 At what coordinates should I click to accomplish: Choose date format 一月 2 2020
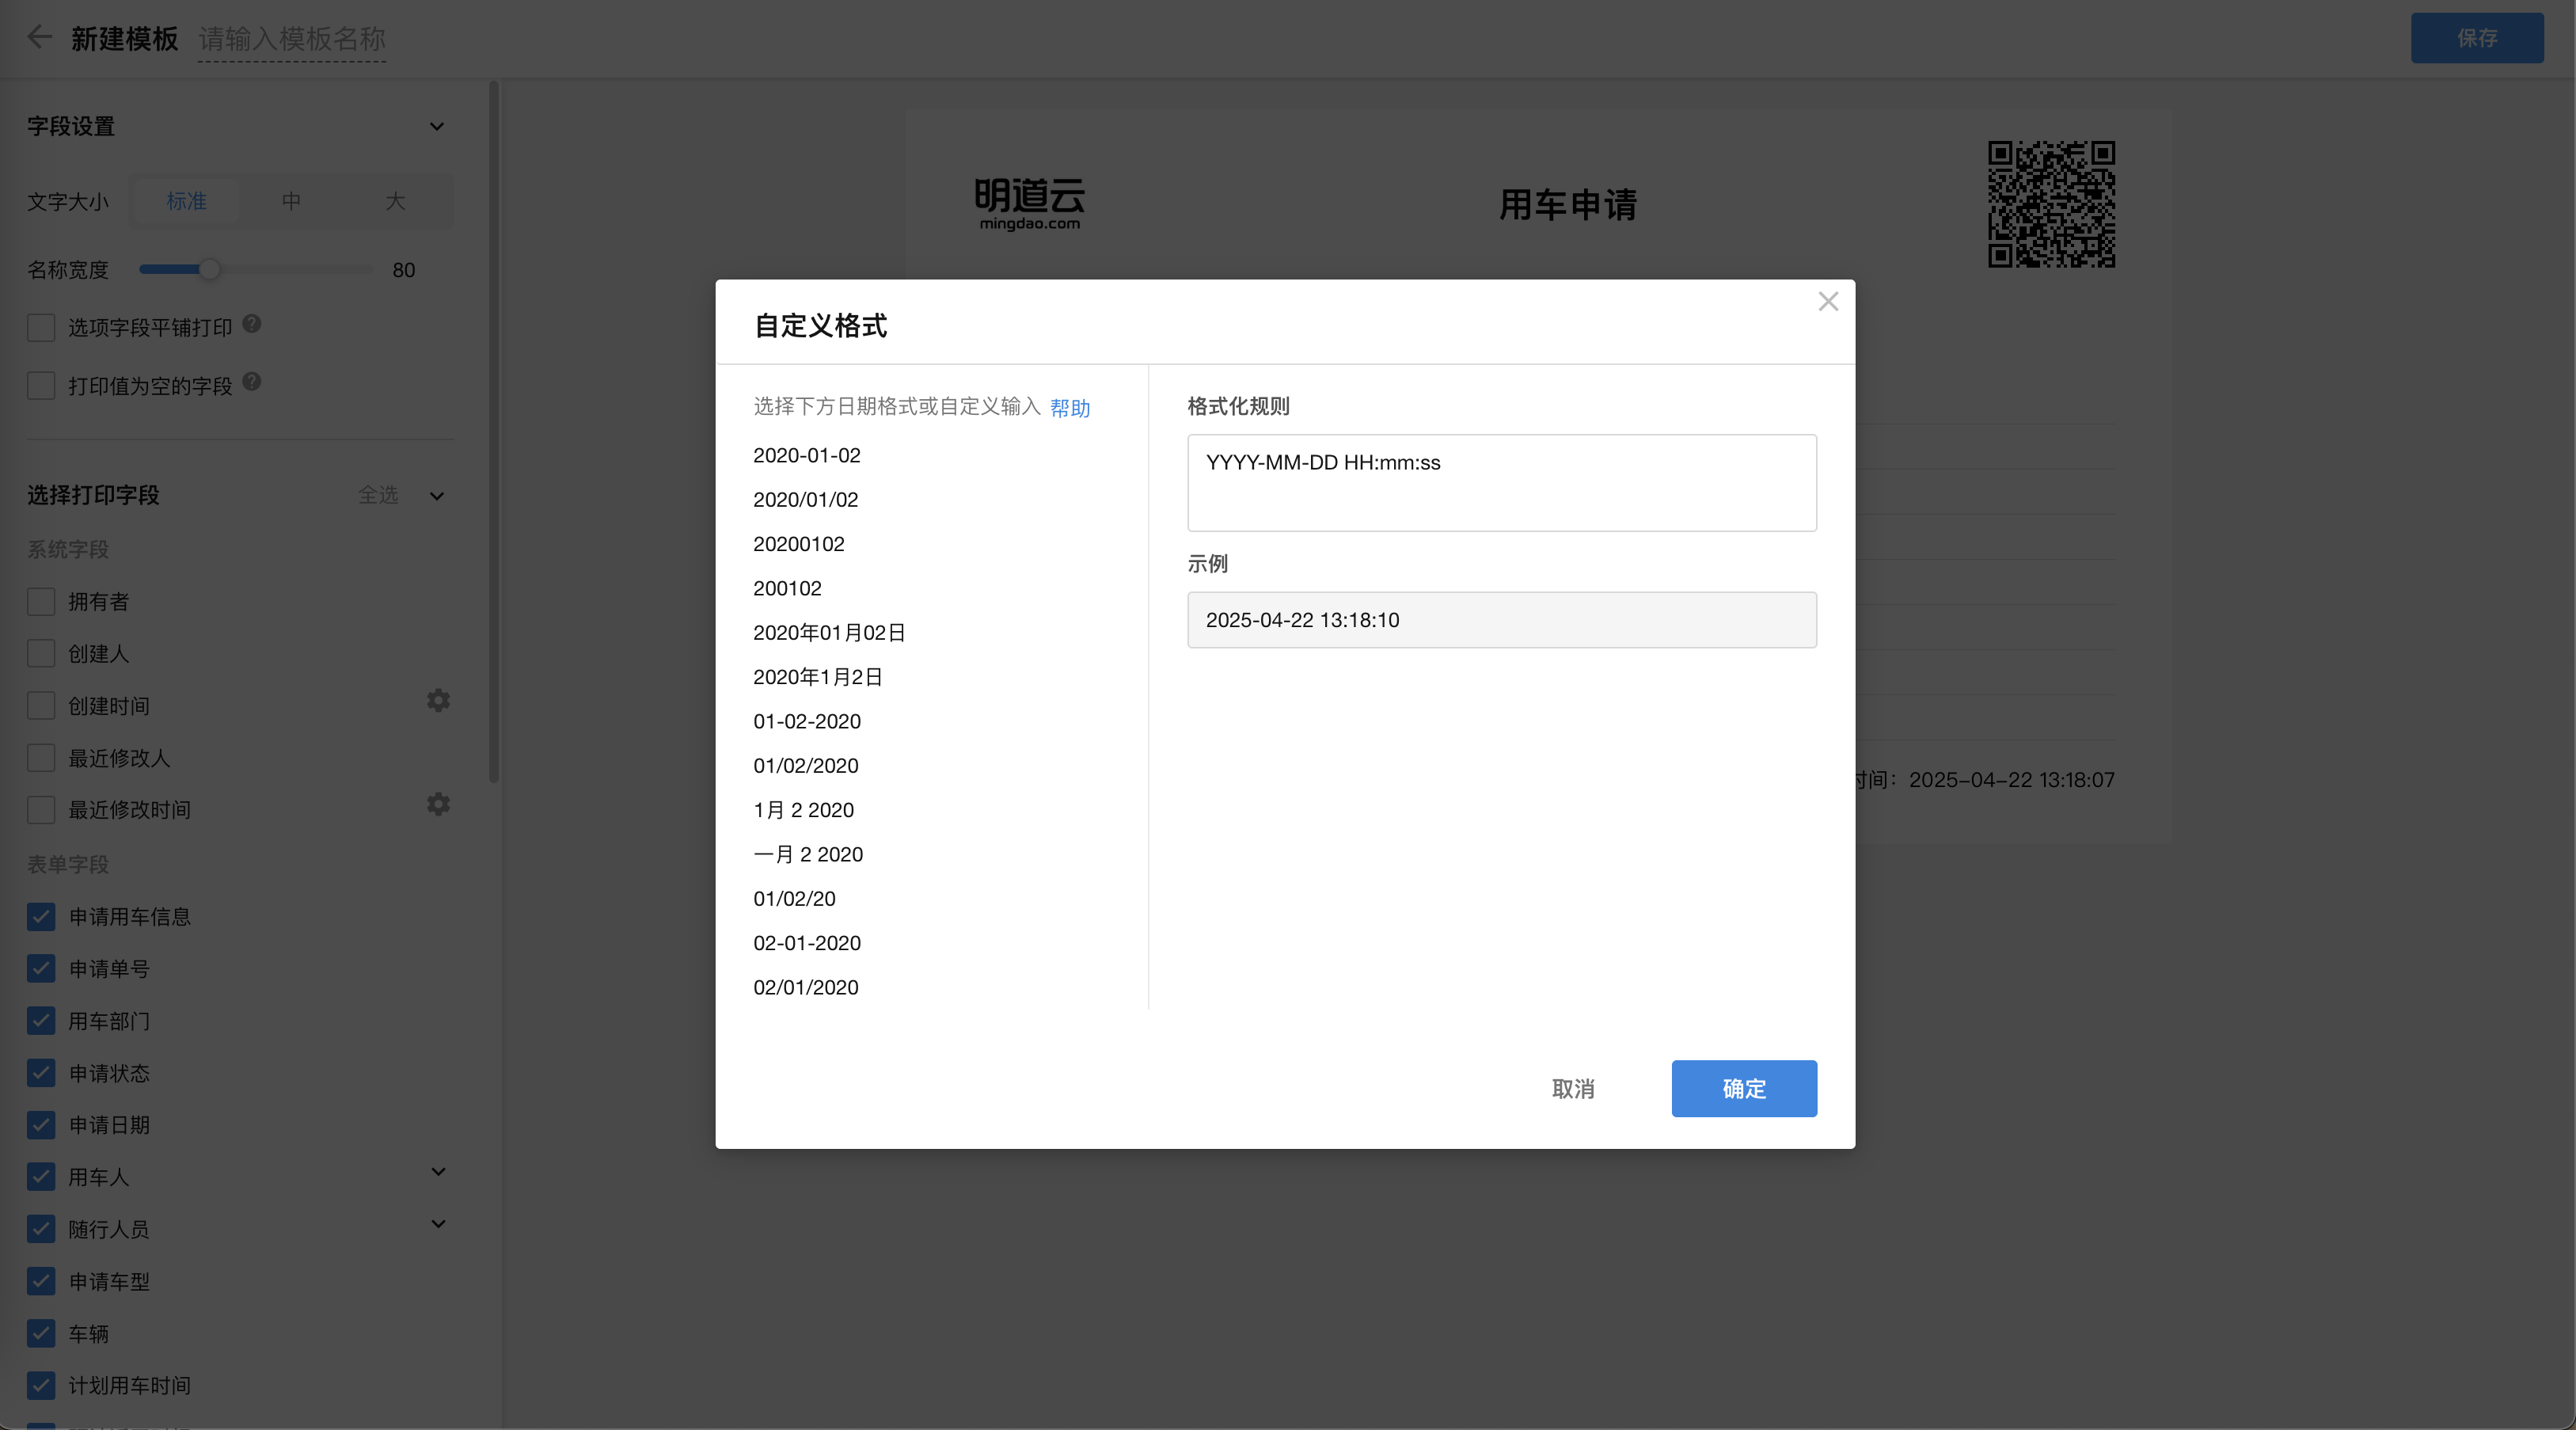[x=808, y=854]
